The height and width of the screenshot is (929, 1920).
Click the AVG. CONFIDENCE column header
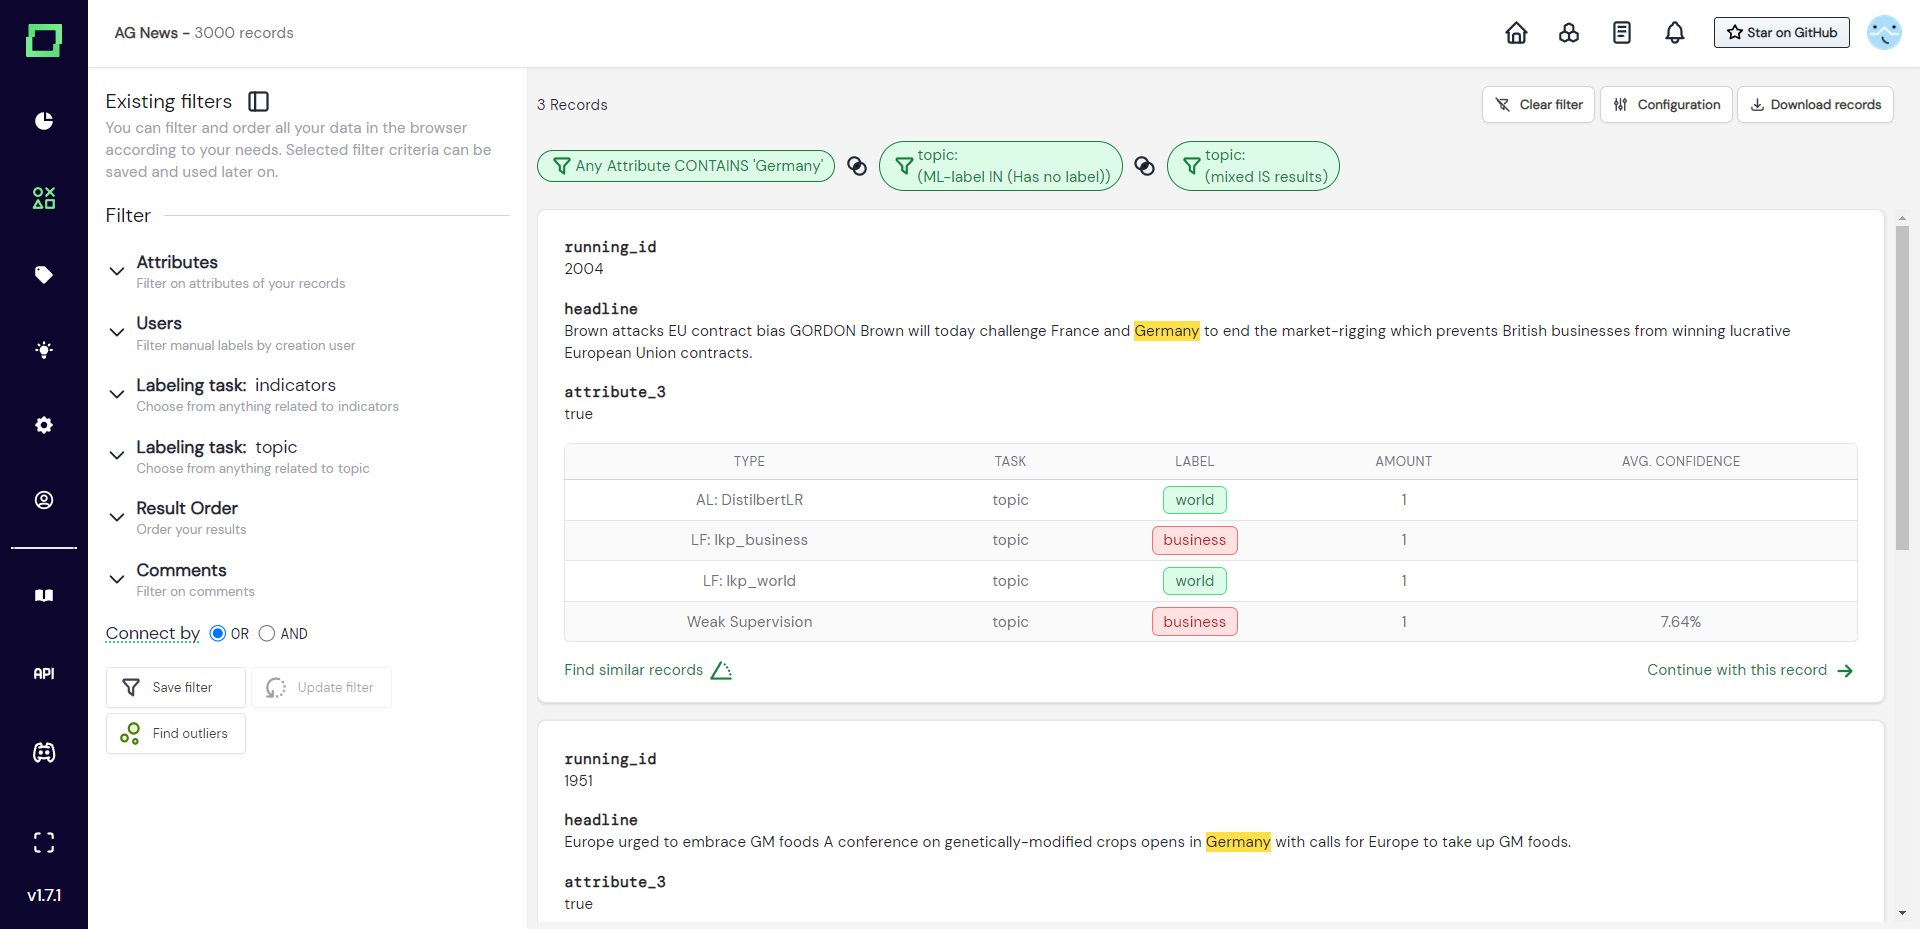tap(1681, 461)
